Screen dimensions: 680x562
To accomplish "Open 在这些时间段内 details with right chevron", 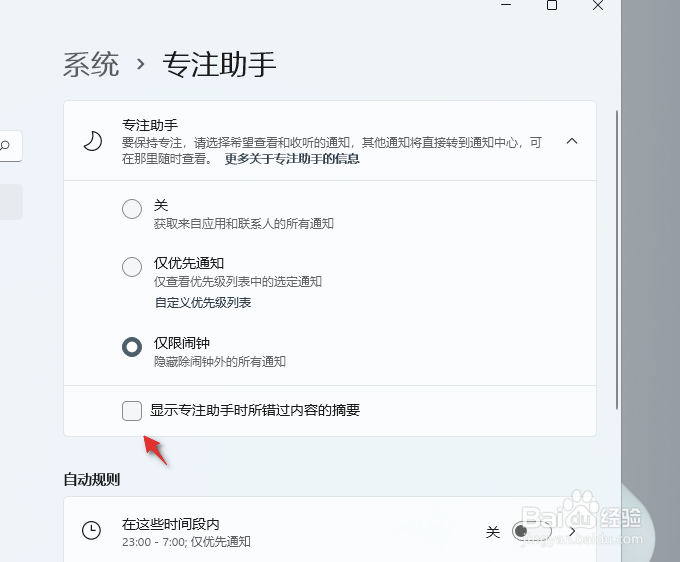I will click(573, 531).
